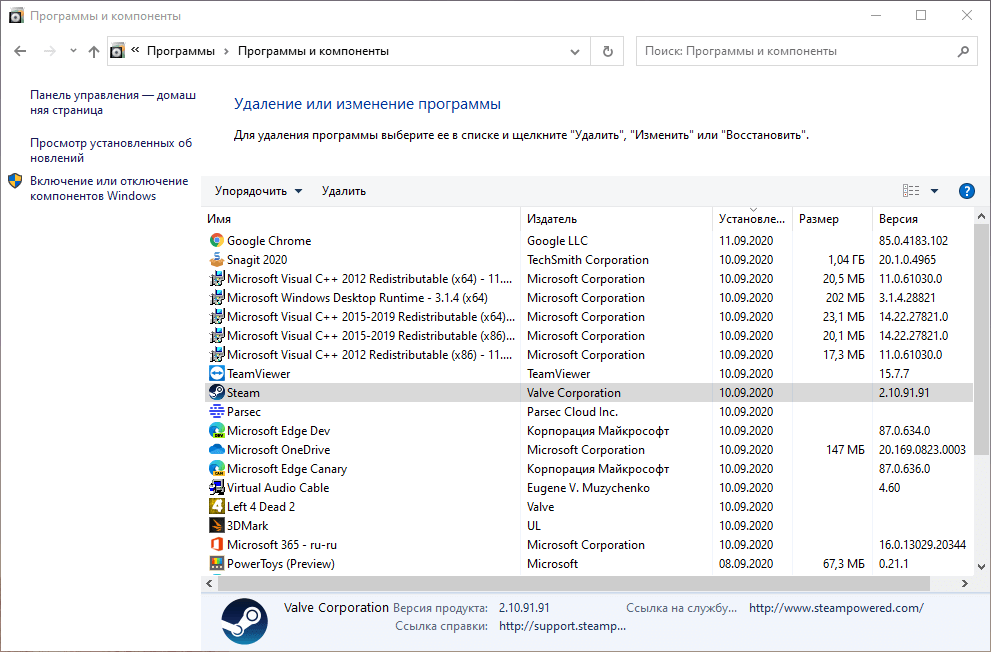This screenshot has height=652, width=991.
Task: Click the 147 МБ size cell
Action: click(845, 449)
